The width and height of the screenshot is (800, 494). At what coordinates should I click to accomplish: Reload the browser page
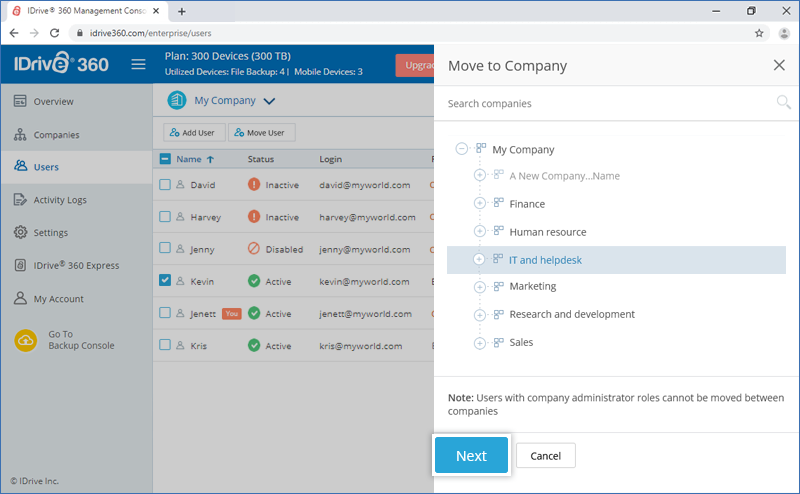point(55,33)
